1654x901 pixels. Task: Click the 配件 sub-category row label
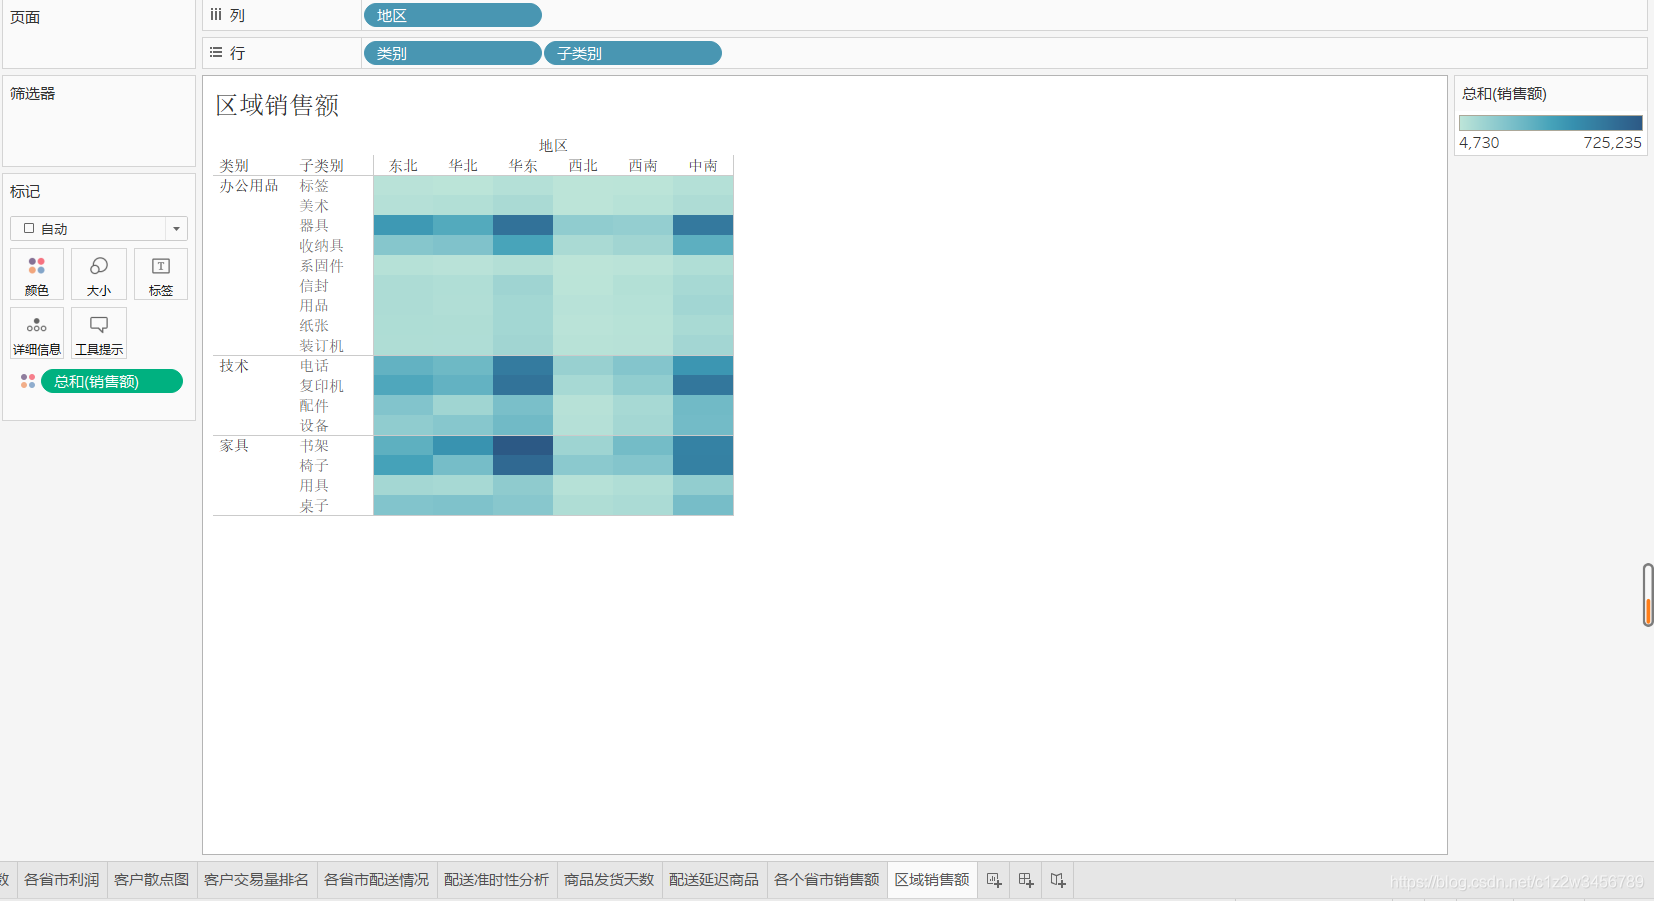[x=314, y=406]
